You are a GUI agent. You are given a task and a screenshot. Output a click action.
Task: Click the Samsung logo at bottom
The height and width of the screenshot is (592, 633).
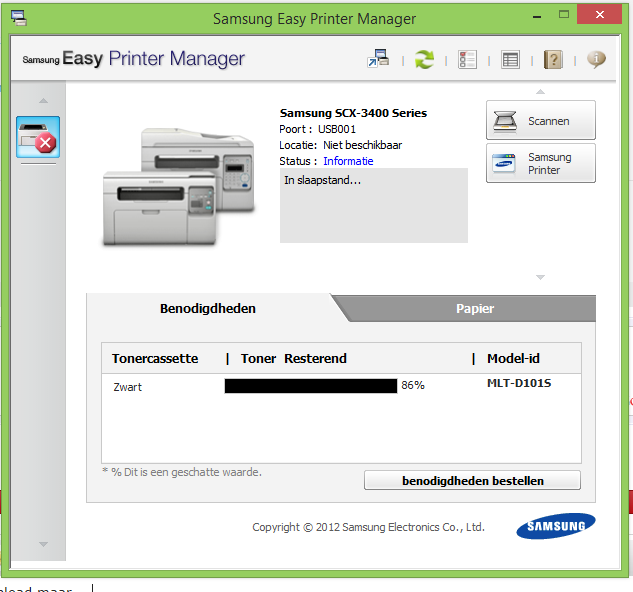[x=555, y=526]
